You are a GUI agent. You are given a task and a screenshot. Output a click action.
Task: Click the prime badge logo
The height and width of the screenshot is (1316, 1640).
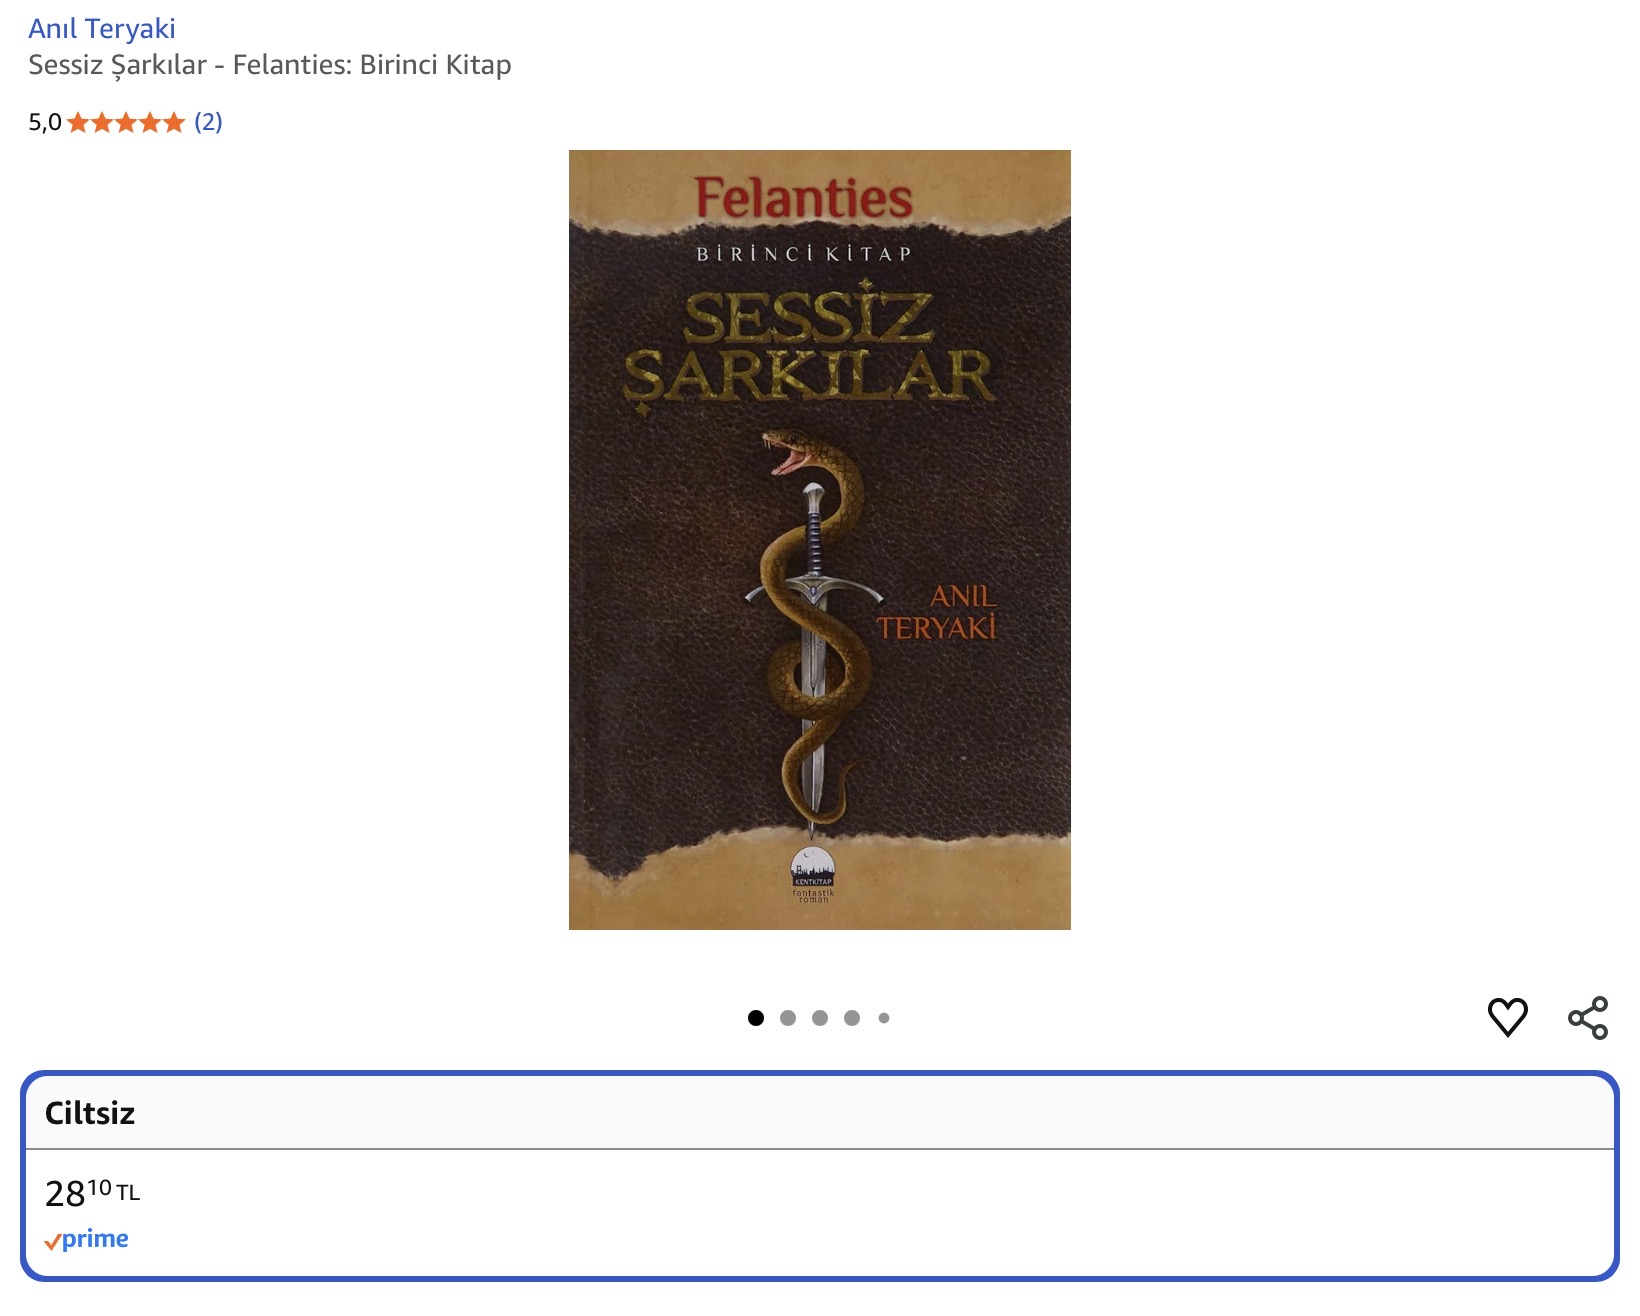pos(86,1239)
